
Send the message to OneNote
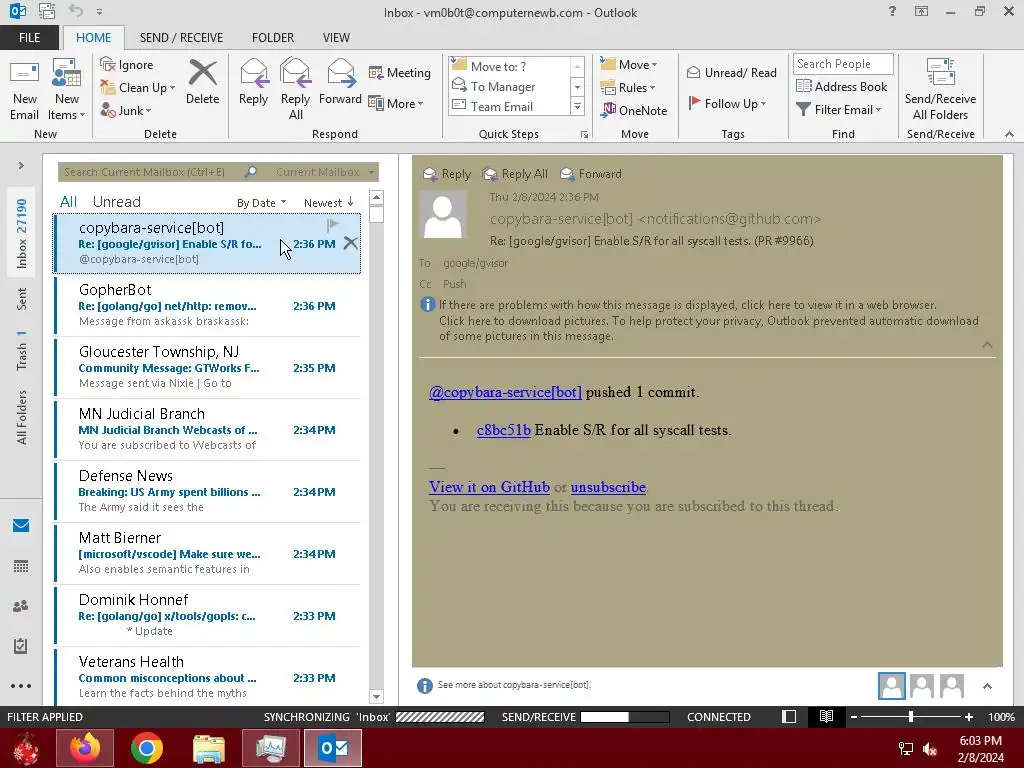pyautogui.click(x=634, y=110)
